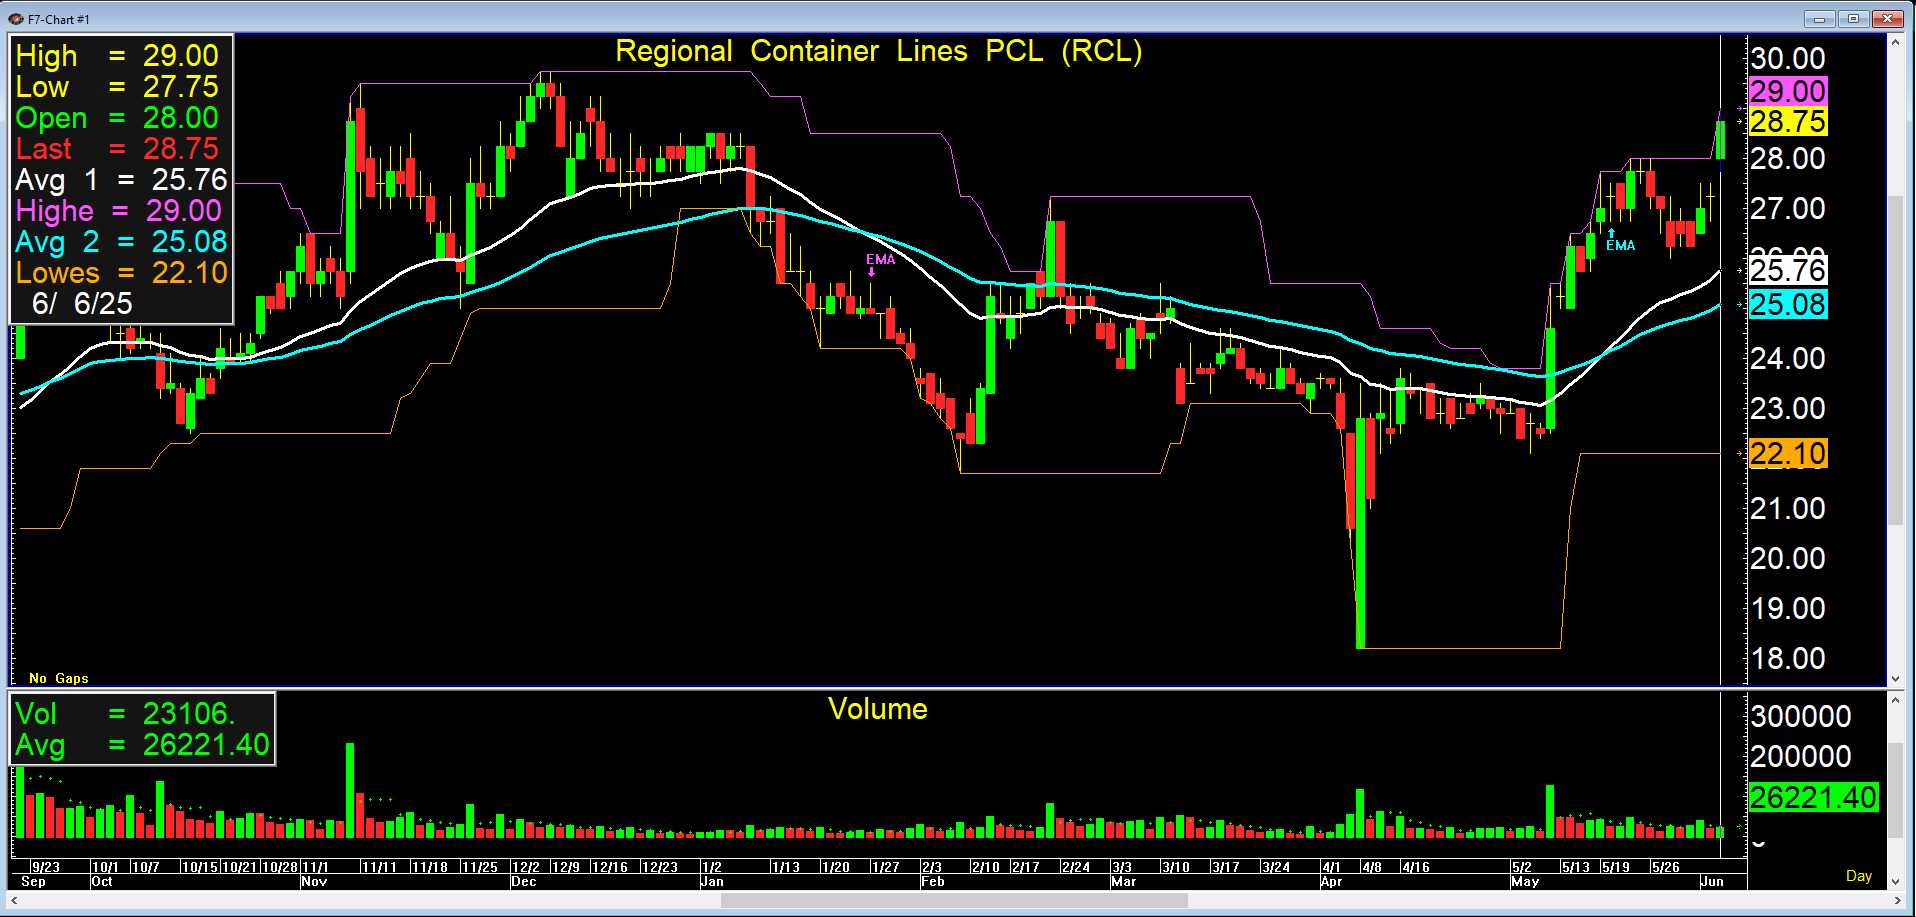Viewport: 1916px width, 917px height.
Task: Click the 19.00 price axis label
Action: click(1788, 609)
